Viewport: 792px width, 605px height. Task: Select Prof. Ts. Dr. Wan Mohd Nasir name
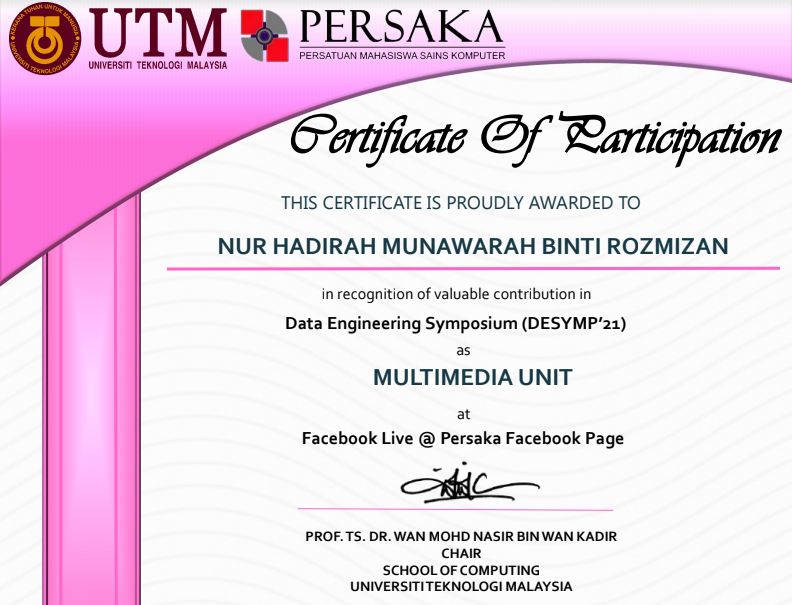click(461, 536)
